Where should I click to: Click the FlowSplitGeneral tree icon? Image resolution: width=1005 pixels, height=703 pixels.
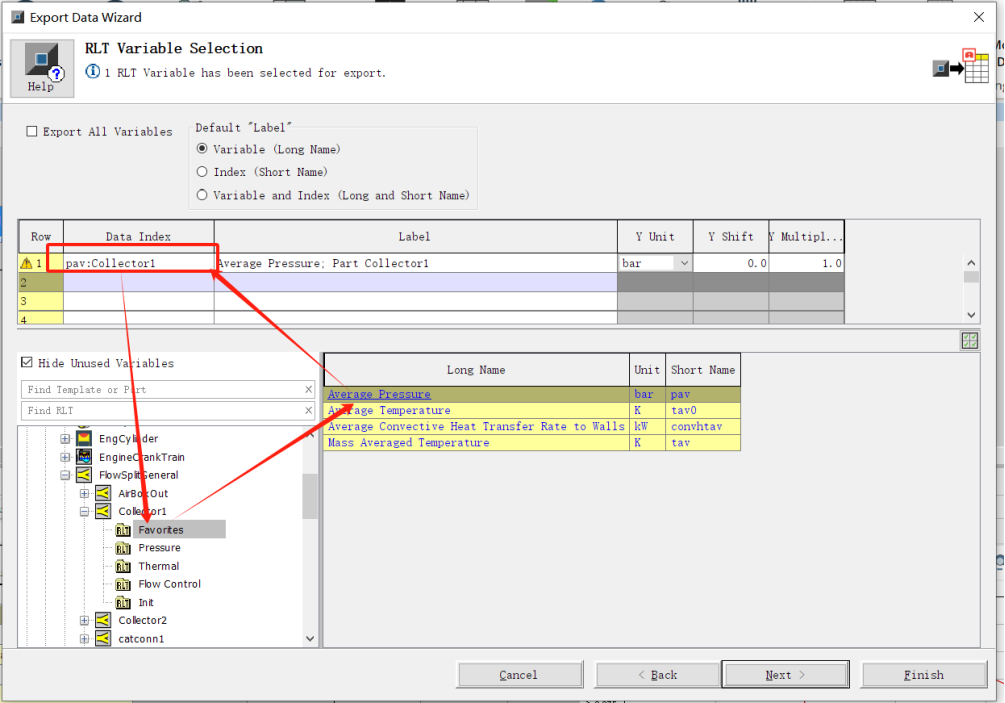coord(84,475)
